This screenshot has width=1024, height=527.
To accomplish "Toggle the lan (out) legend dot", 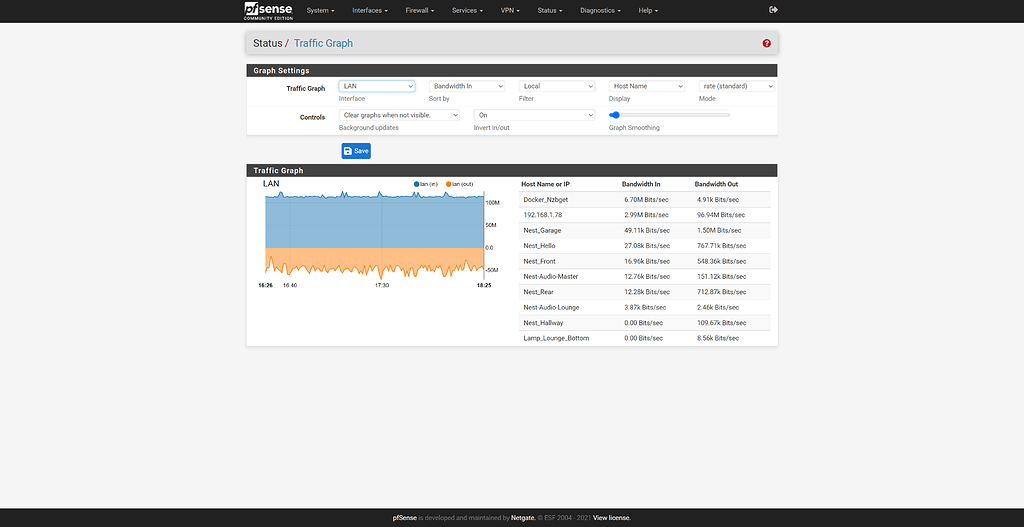I will click(449, 184).
